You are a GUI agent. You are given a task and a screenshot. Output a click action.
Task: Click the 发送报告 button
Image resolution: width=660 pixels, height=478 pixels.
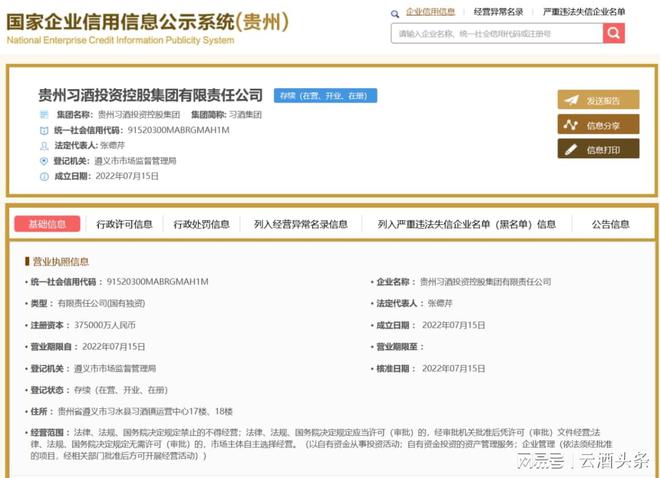[x=599, y=100]
